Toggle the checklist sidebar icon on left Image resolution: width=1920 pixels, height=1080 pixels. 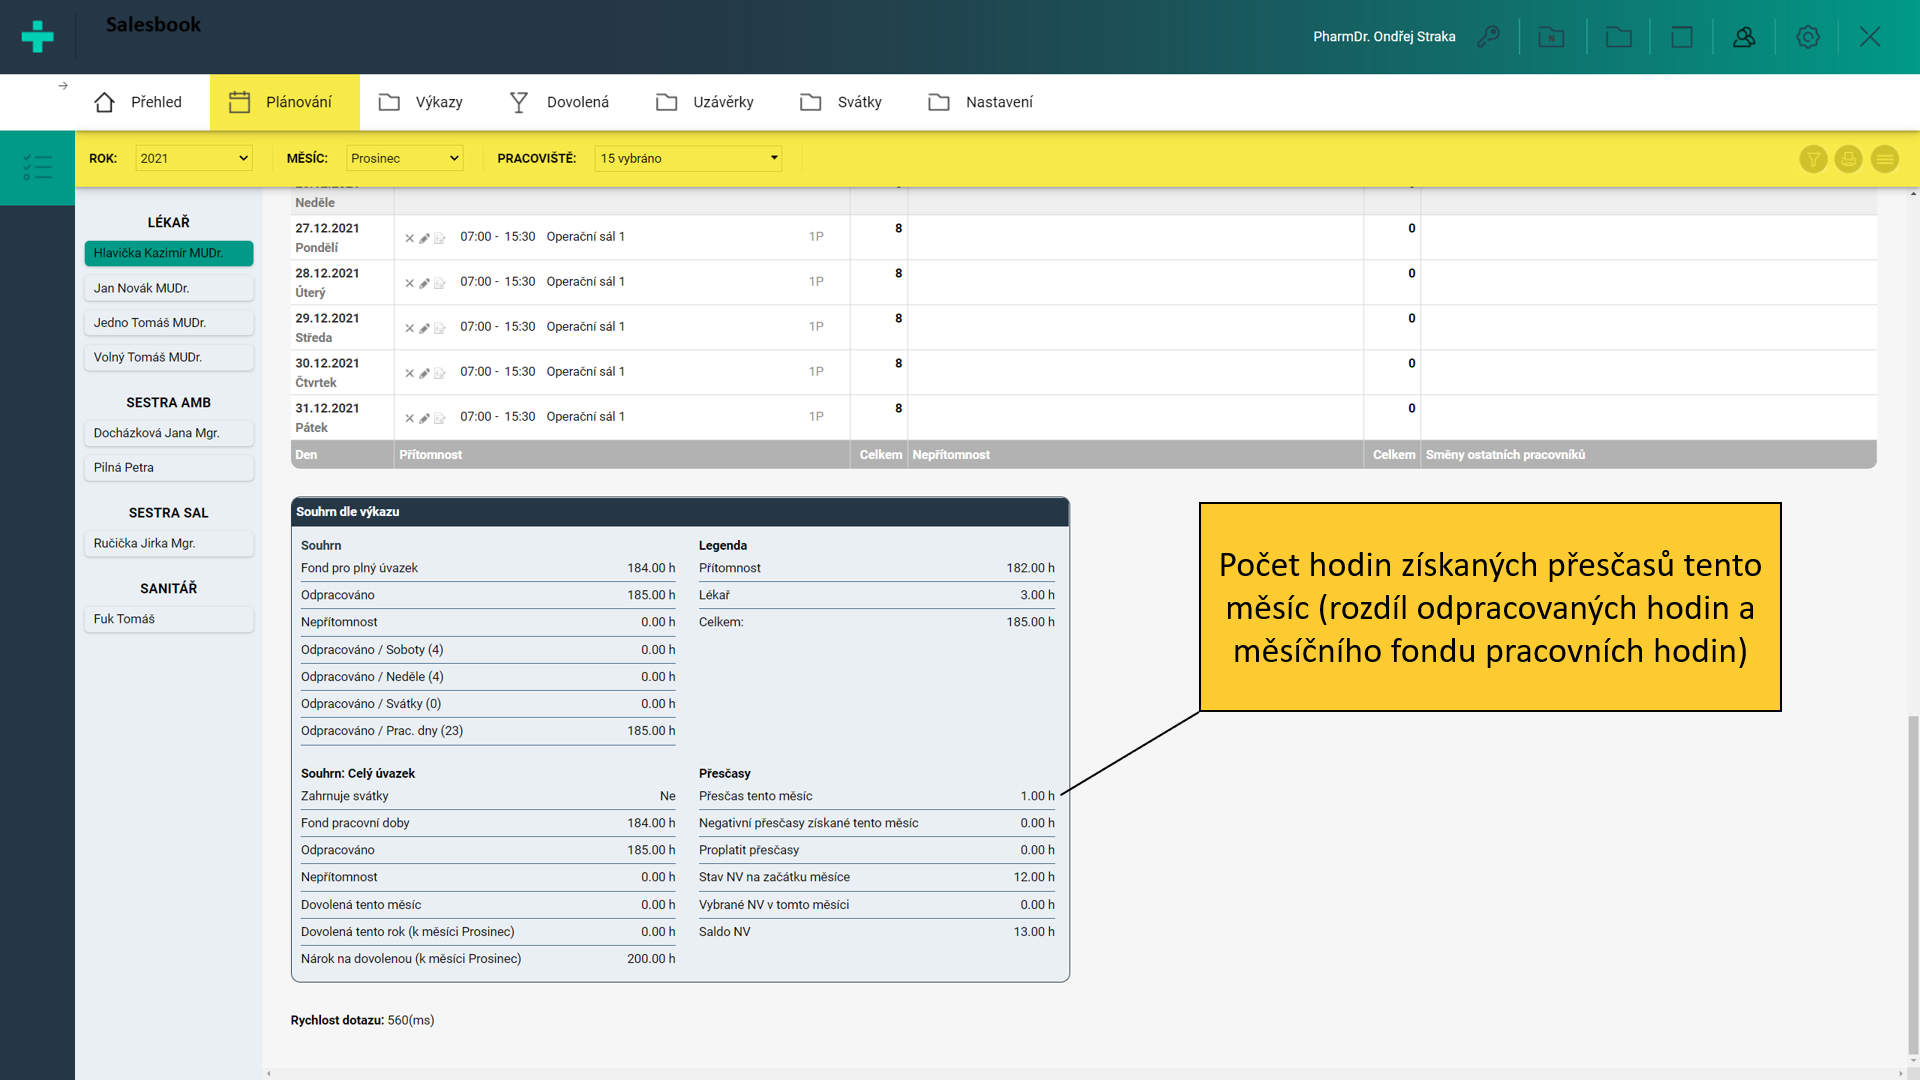pyautogui.click(x=37, y=167)
